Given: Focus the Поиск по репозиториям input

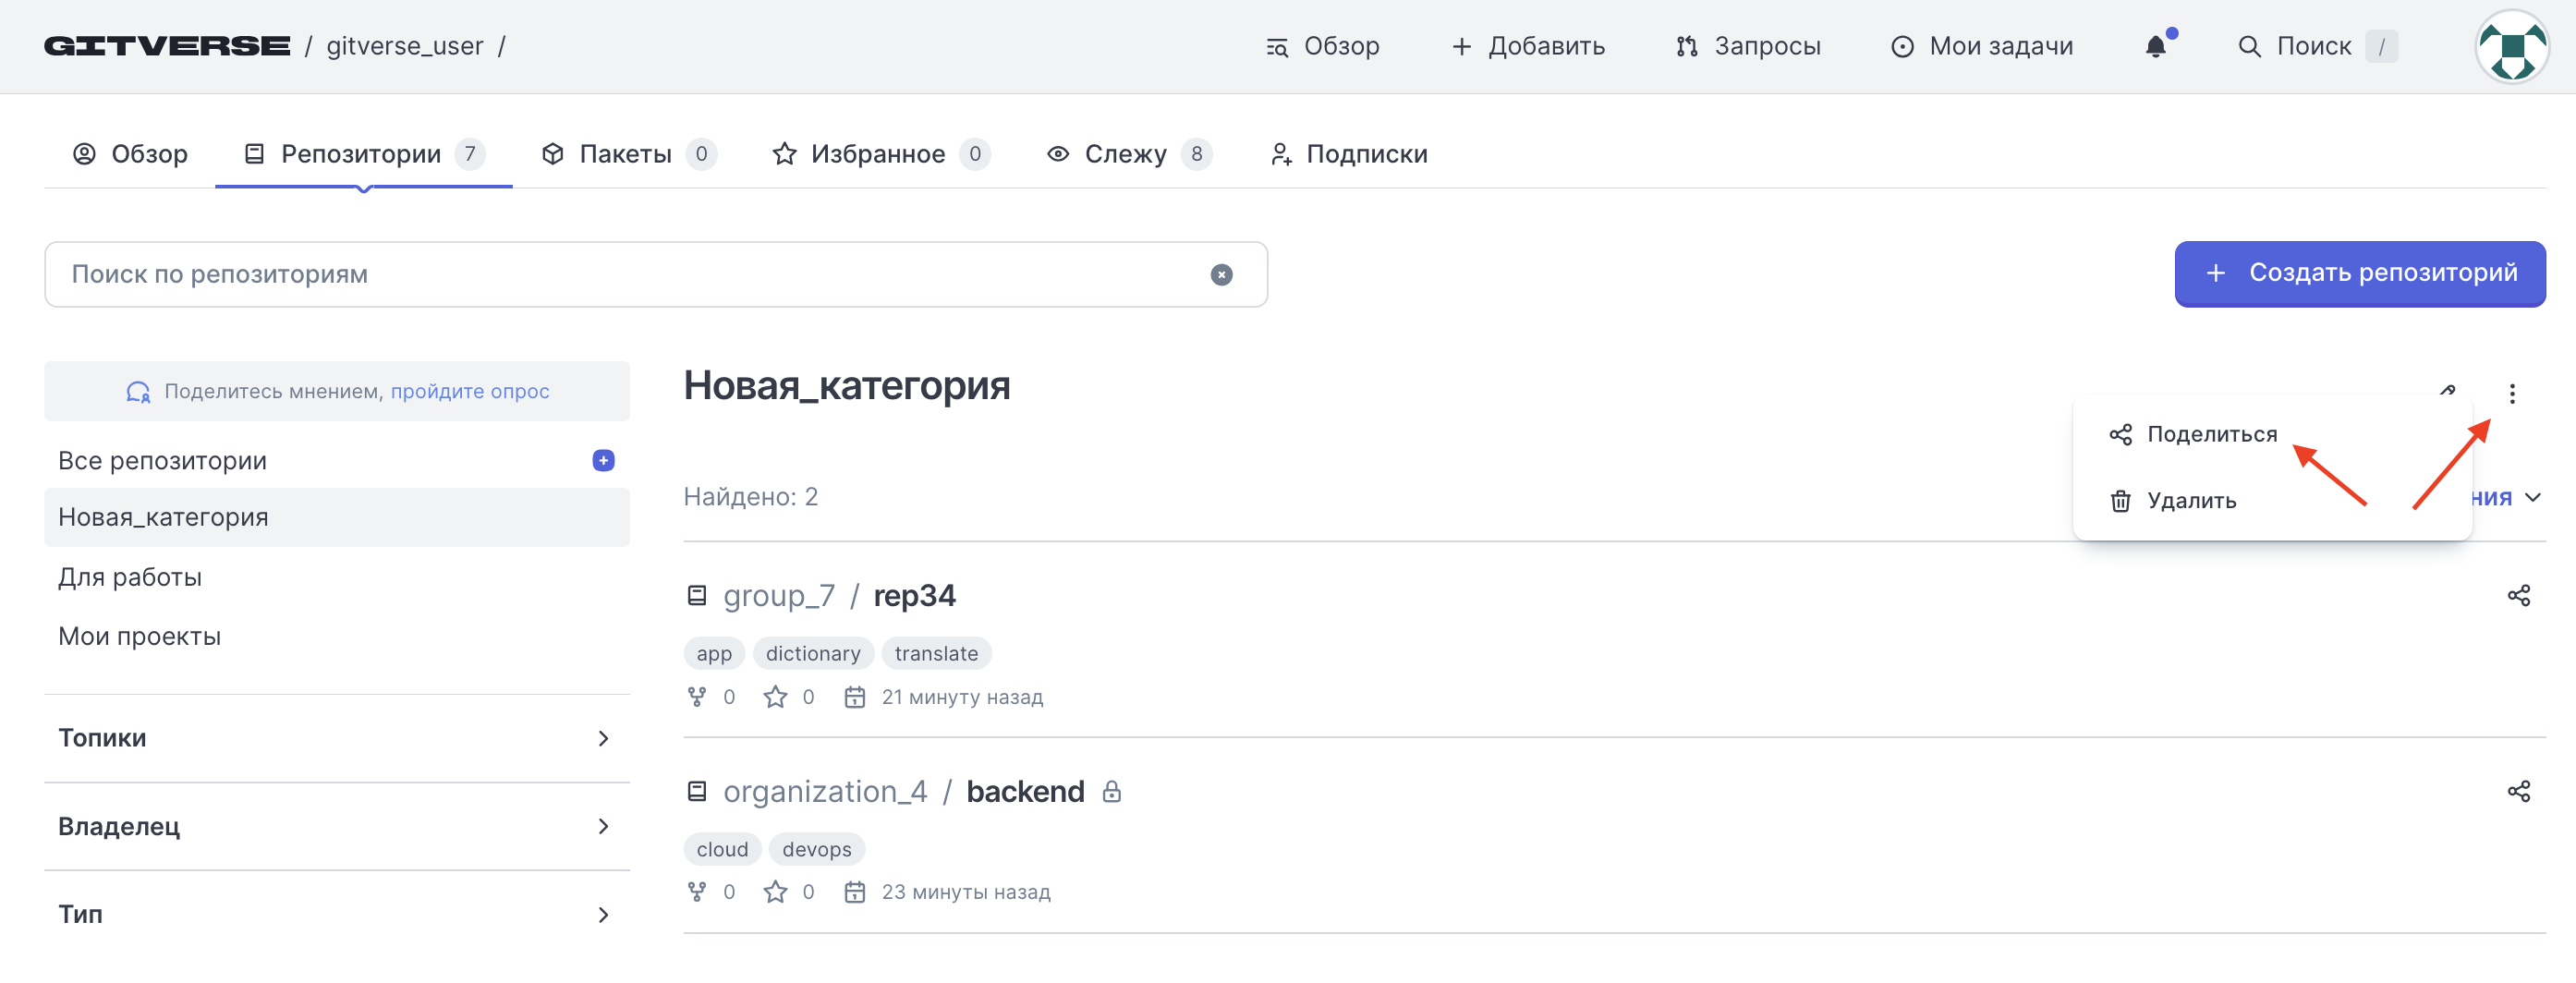Looking at the screenshot, I should 656,274.
